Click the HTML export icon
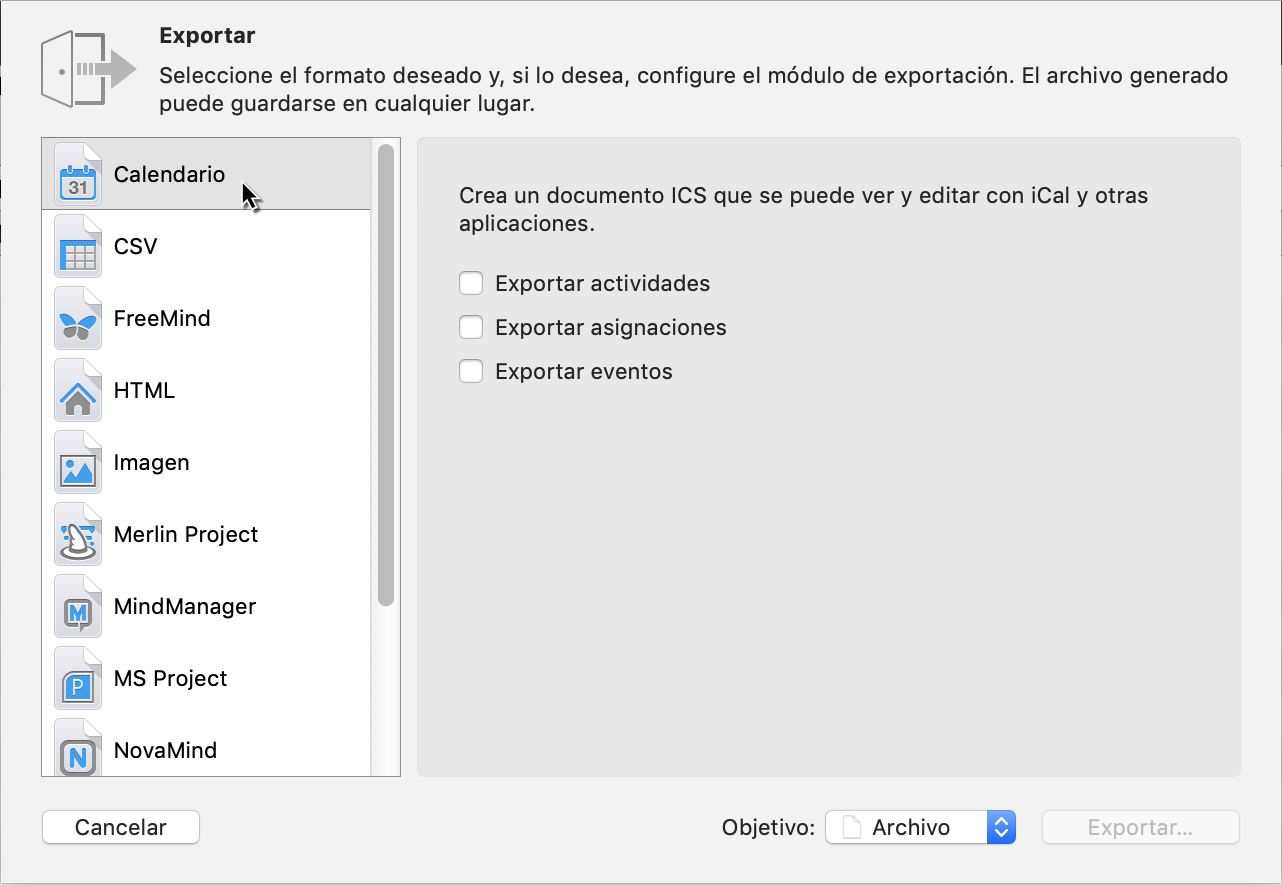The width and height of the screenshot is (1282, 885). click(77, 389)
